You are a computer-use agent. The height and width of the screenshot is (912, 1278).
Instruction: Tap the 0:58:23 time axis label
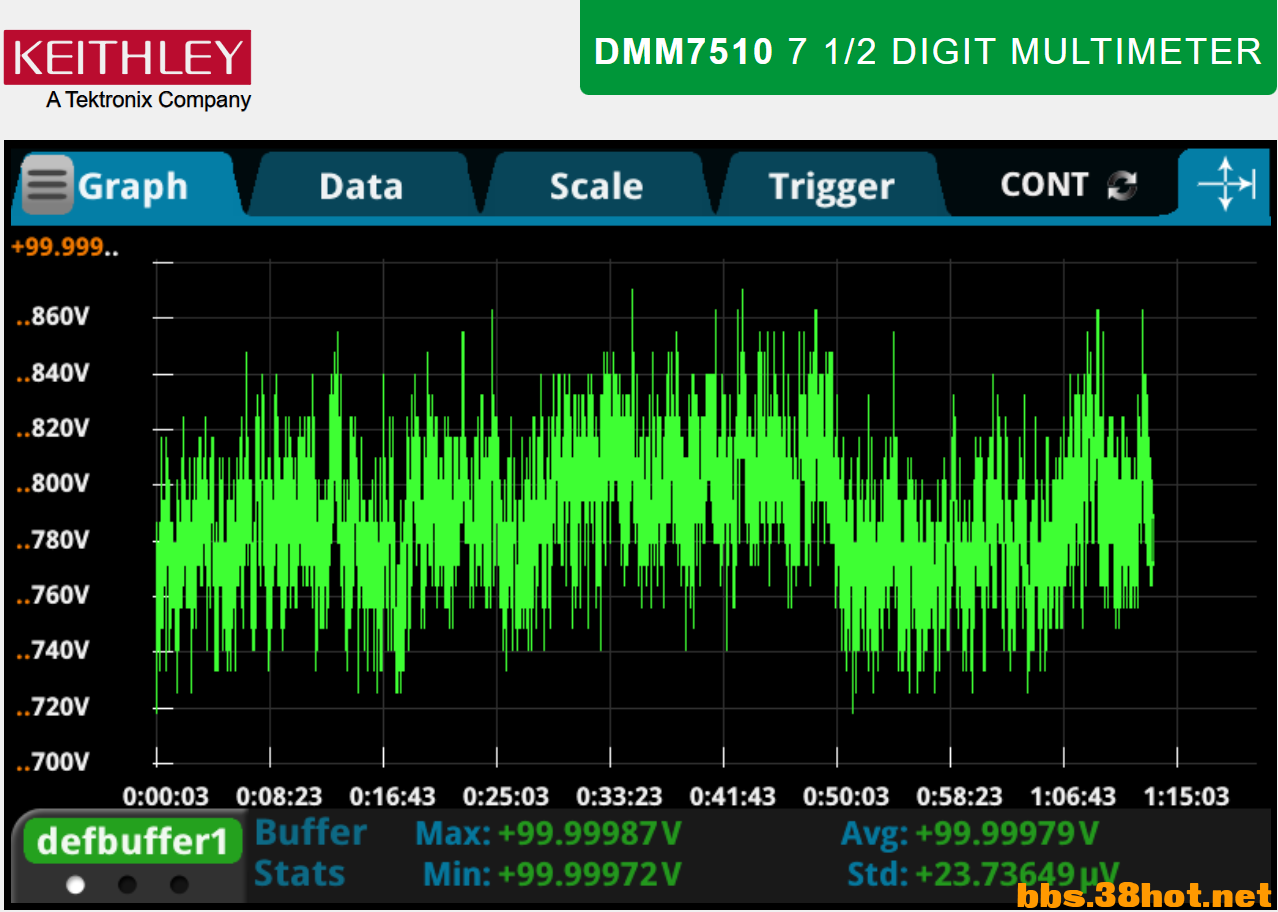coord(960,796)
